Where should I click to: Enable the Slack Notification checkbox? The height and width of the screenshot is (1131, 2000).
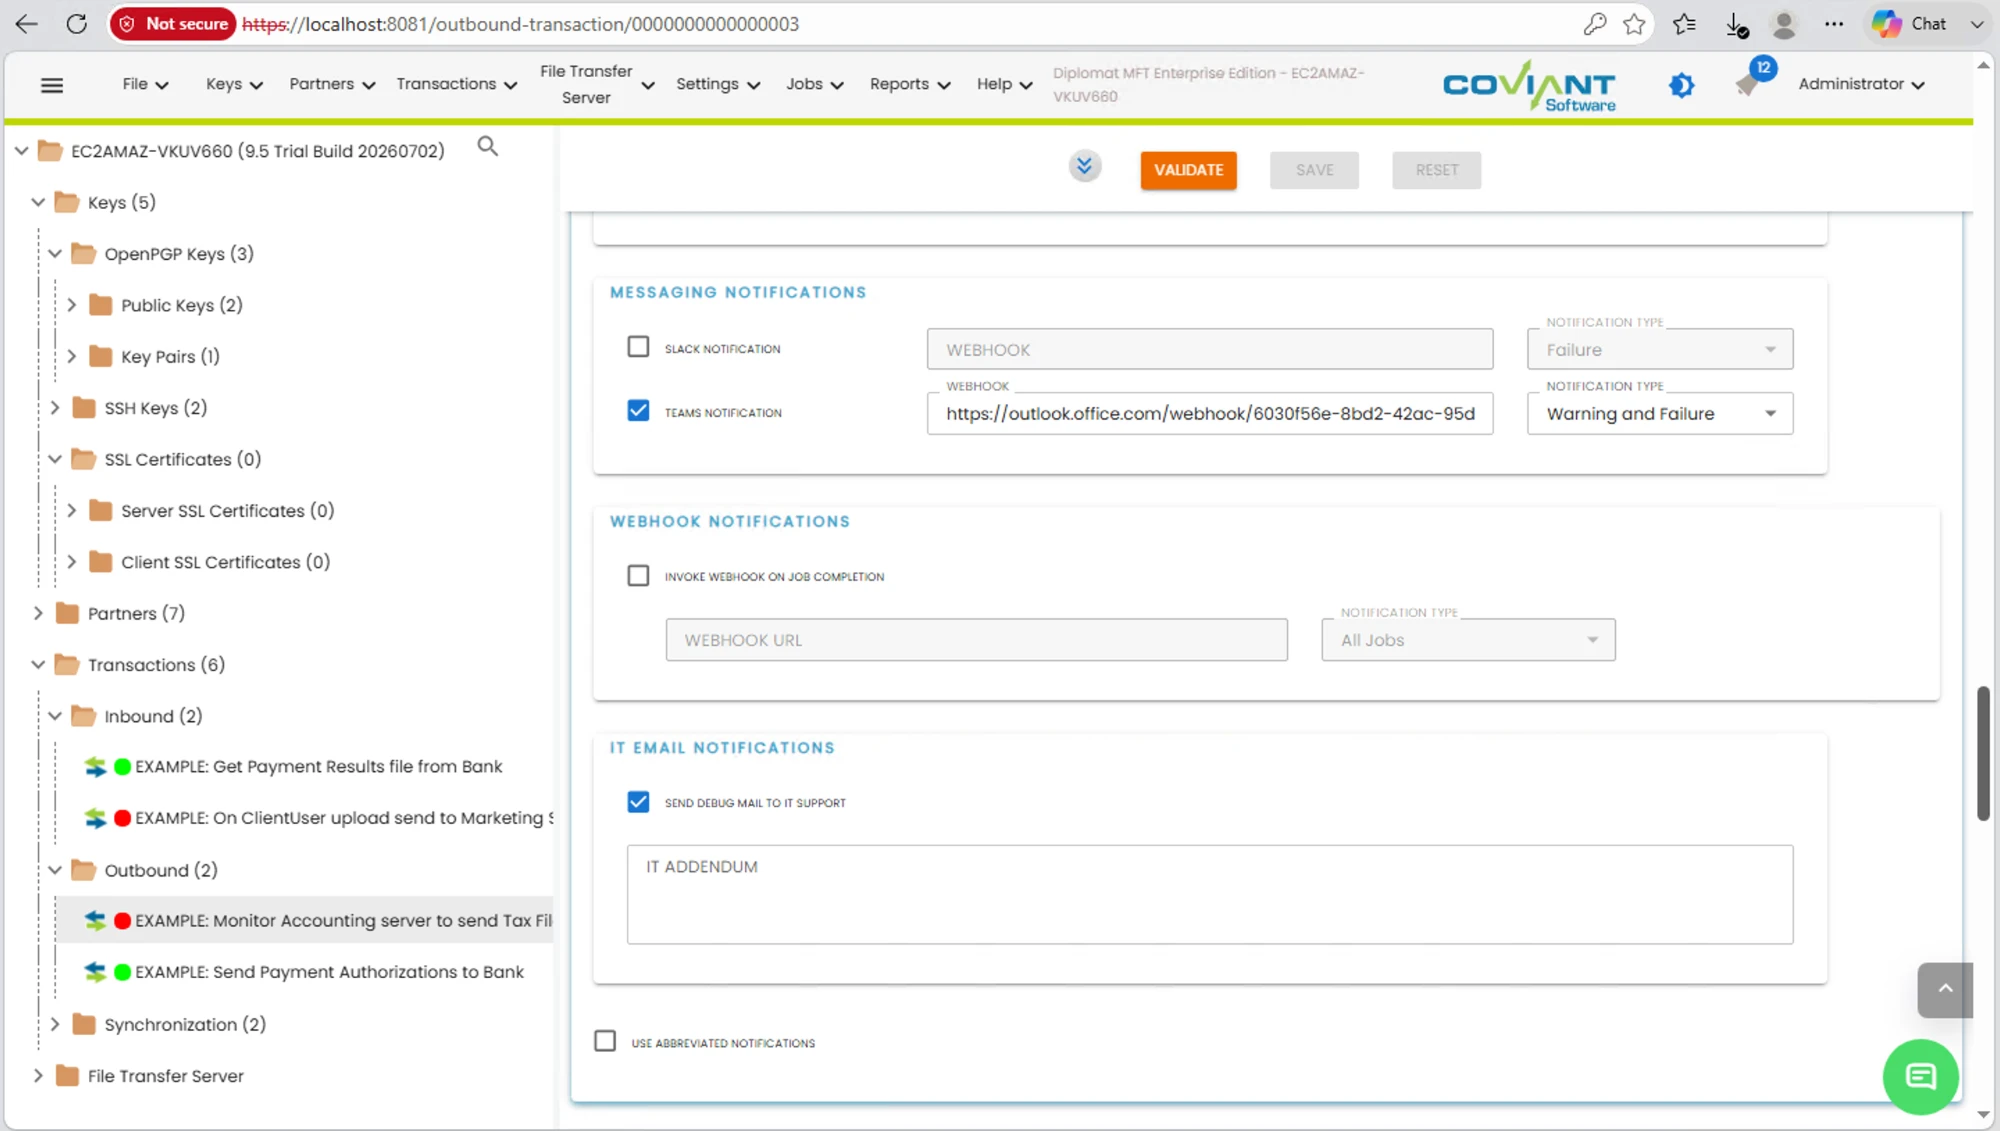(638, 347)
